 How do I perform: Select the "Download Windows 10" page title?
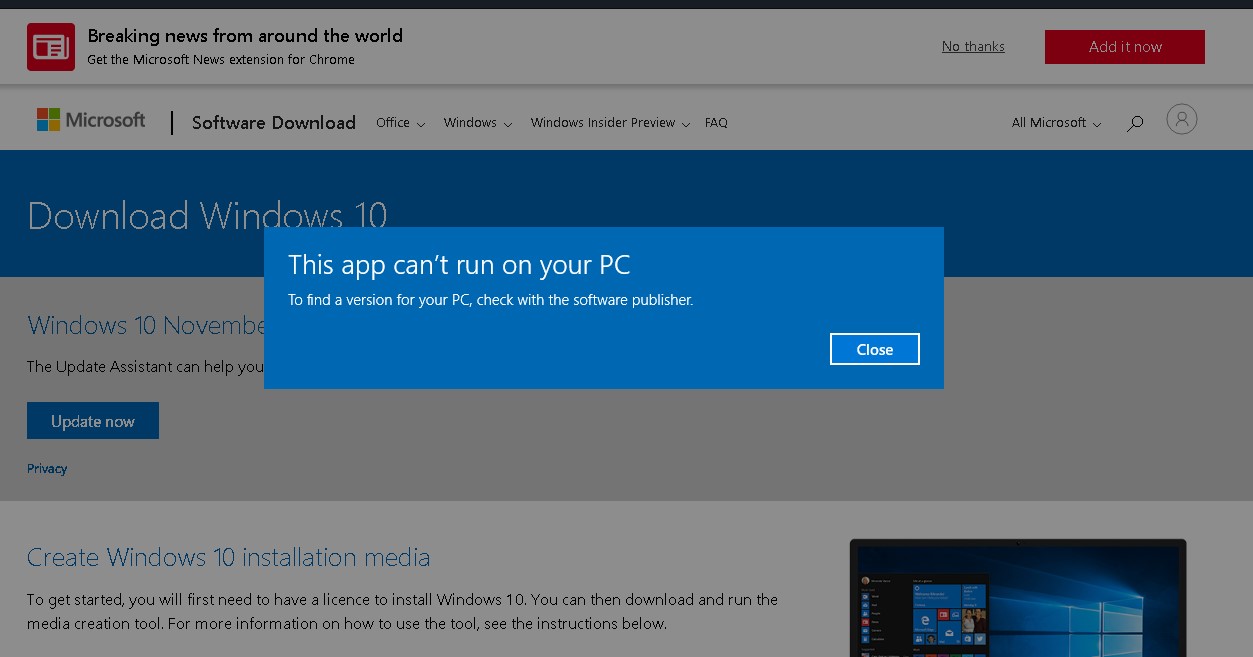coord(207,216)
